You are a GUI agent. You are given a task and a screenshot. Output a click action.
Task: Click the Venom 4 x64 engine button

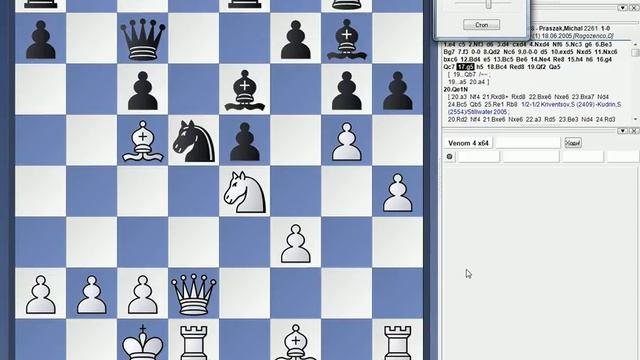click(x=468, y=143)
